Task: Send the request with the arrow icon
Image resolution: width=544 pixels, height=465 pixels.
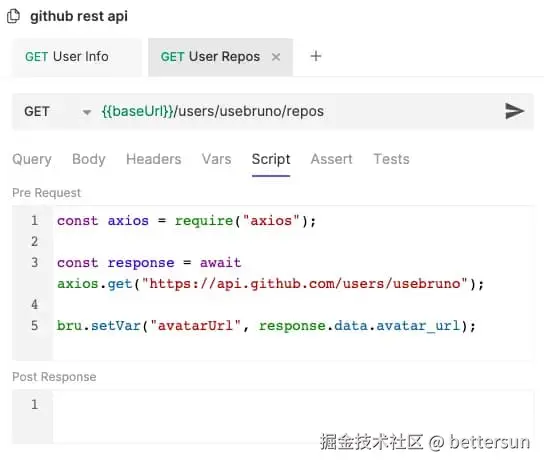Action: [x=514, y=111]
